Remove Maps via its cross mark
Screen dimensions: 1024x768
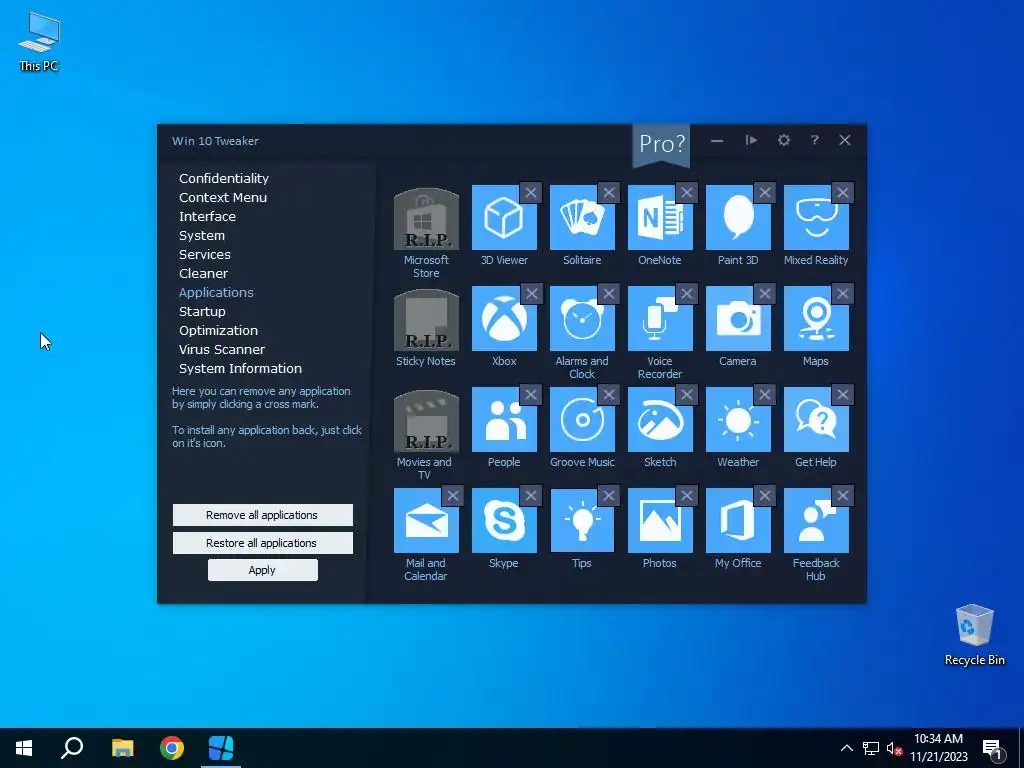pyautogui.click(x=842, y=294)
